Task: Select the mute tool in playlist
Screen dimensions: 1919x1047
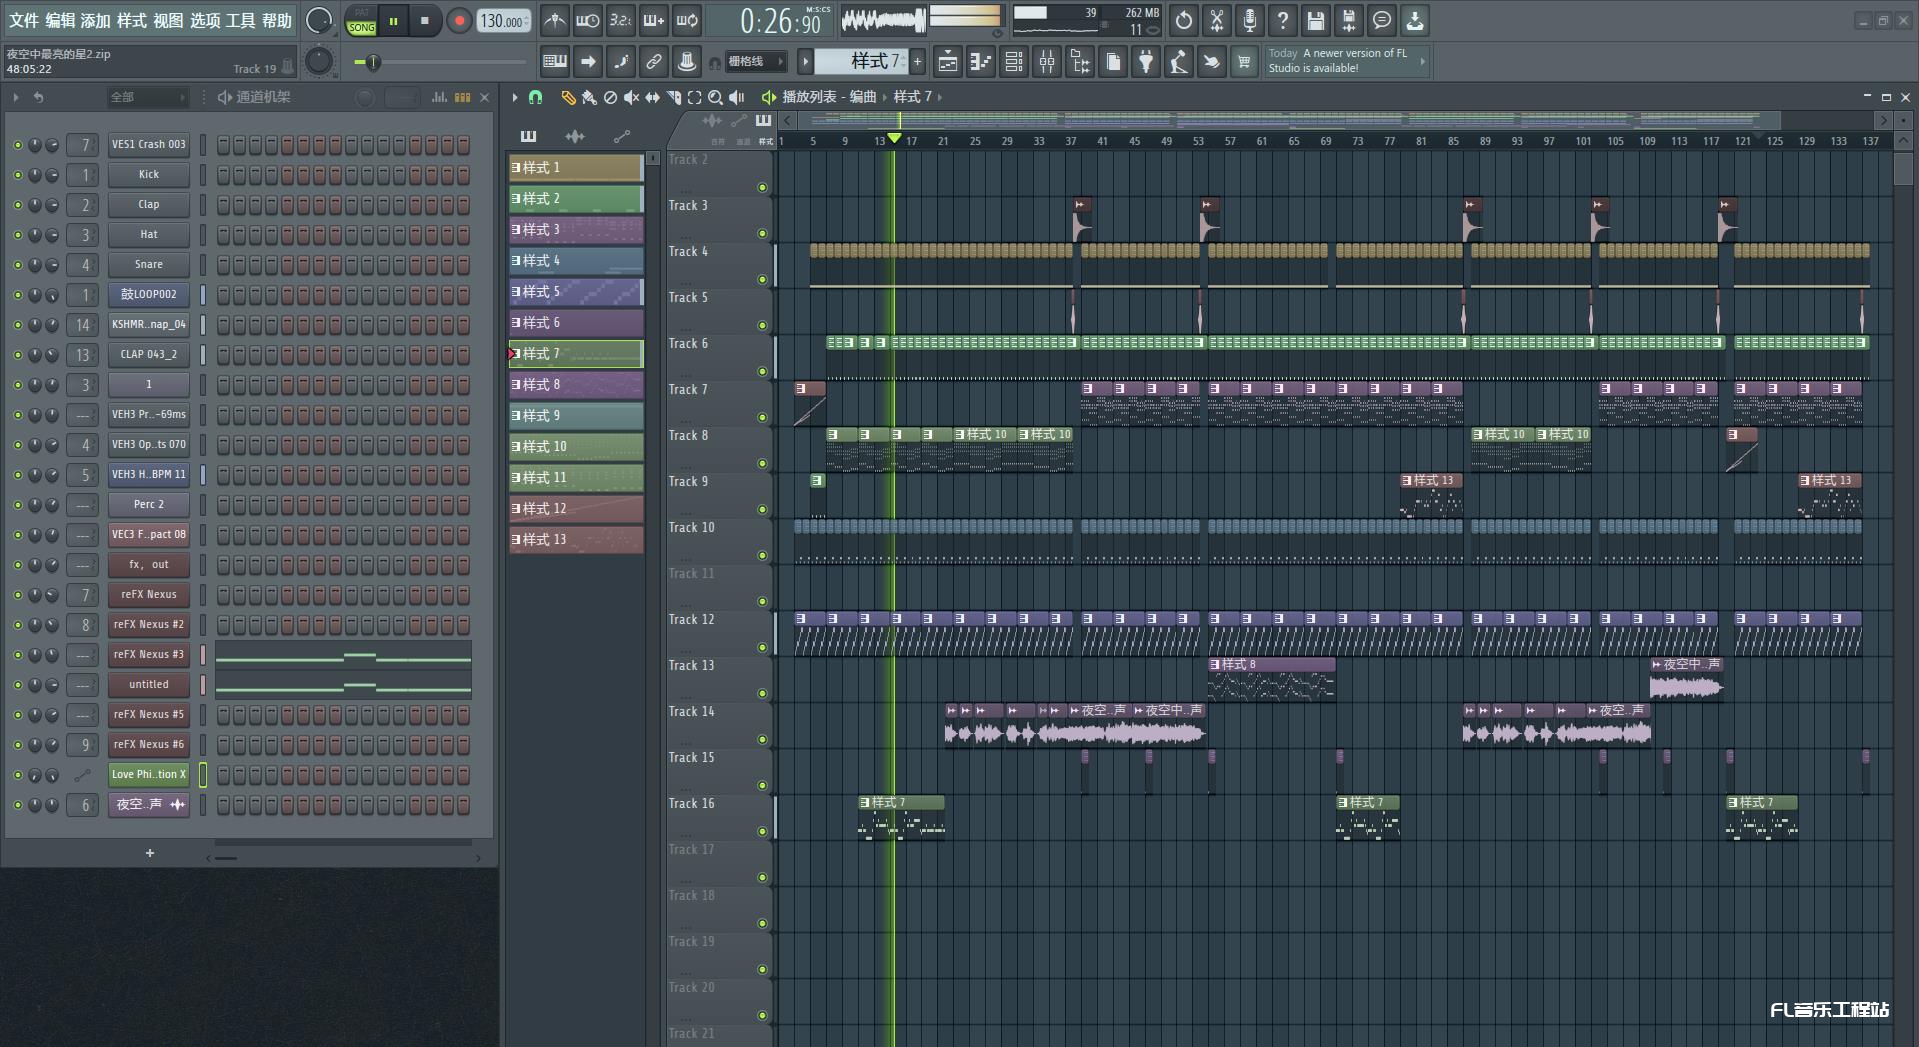Action: [x=631, y=97]
